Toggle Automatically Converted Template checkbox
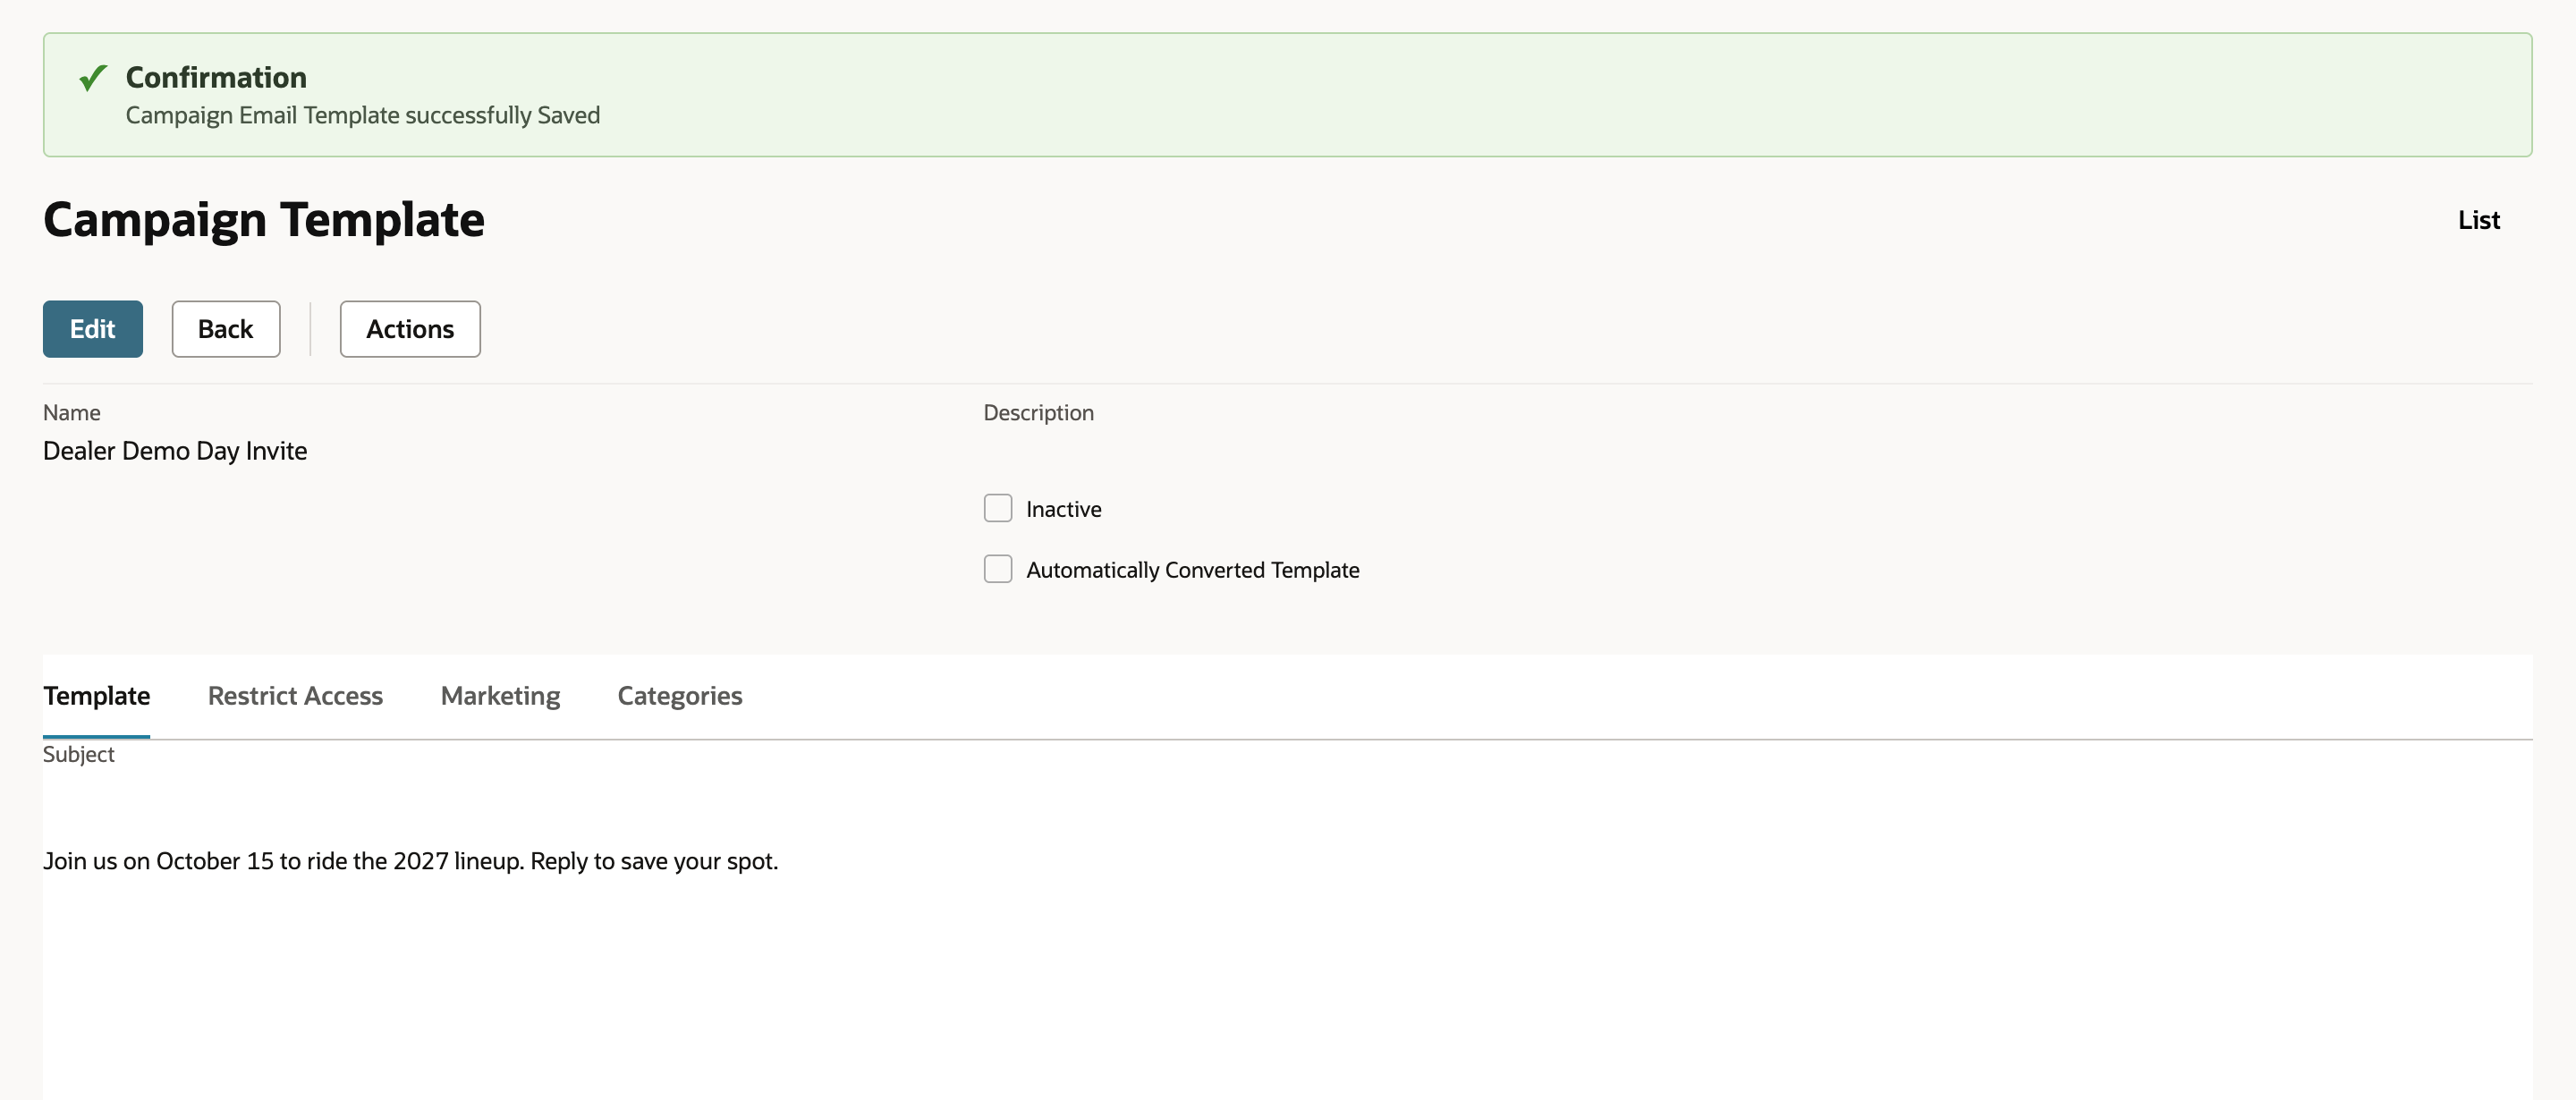Viewport: 2576px width, 1100px height. click(x=998, y=569)
